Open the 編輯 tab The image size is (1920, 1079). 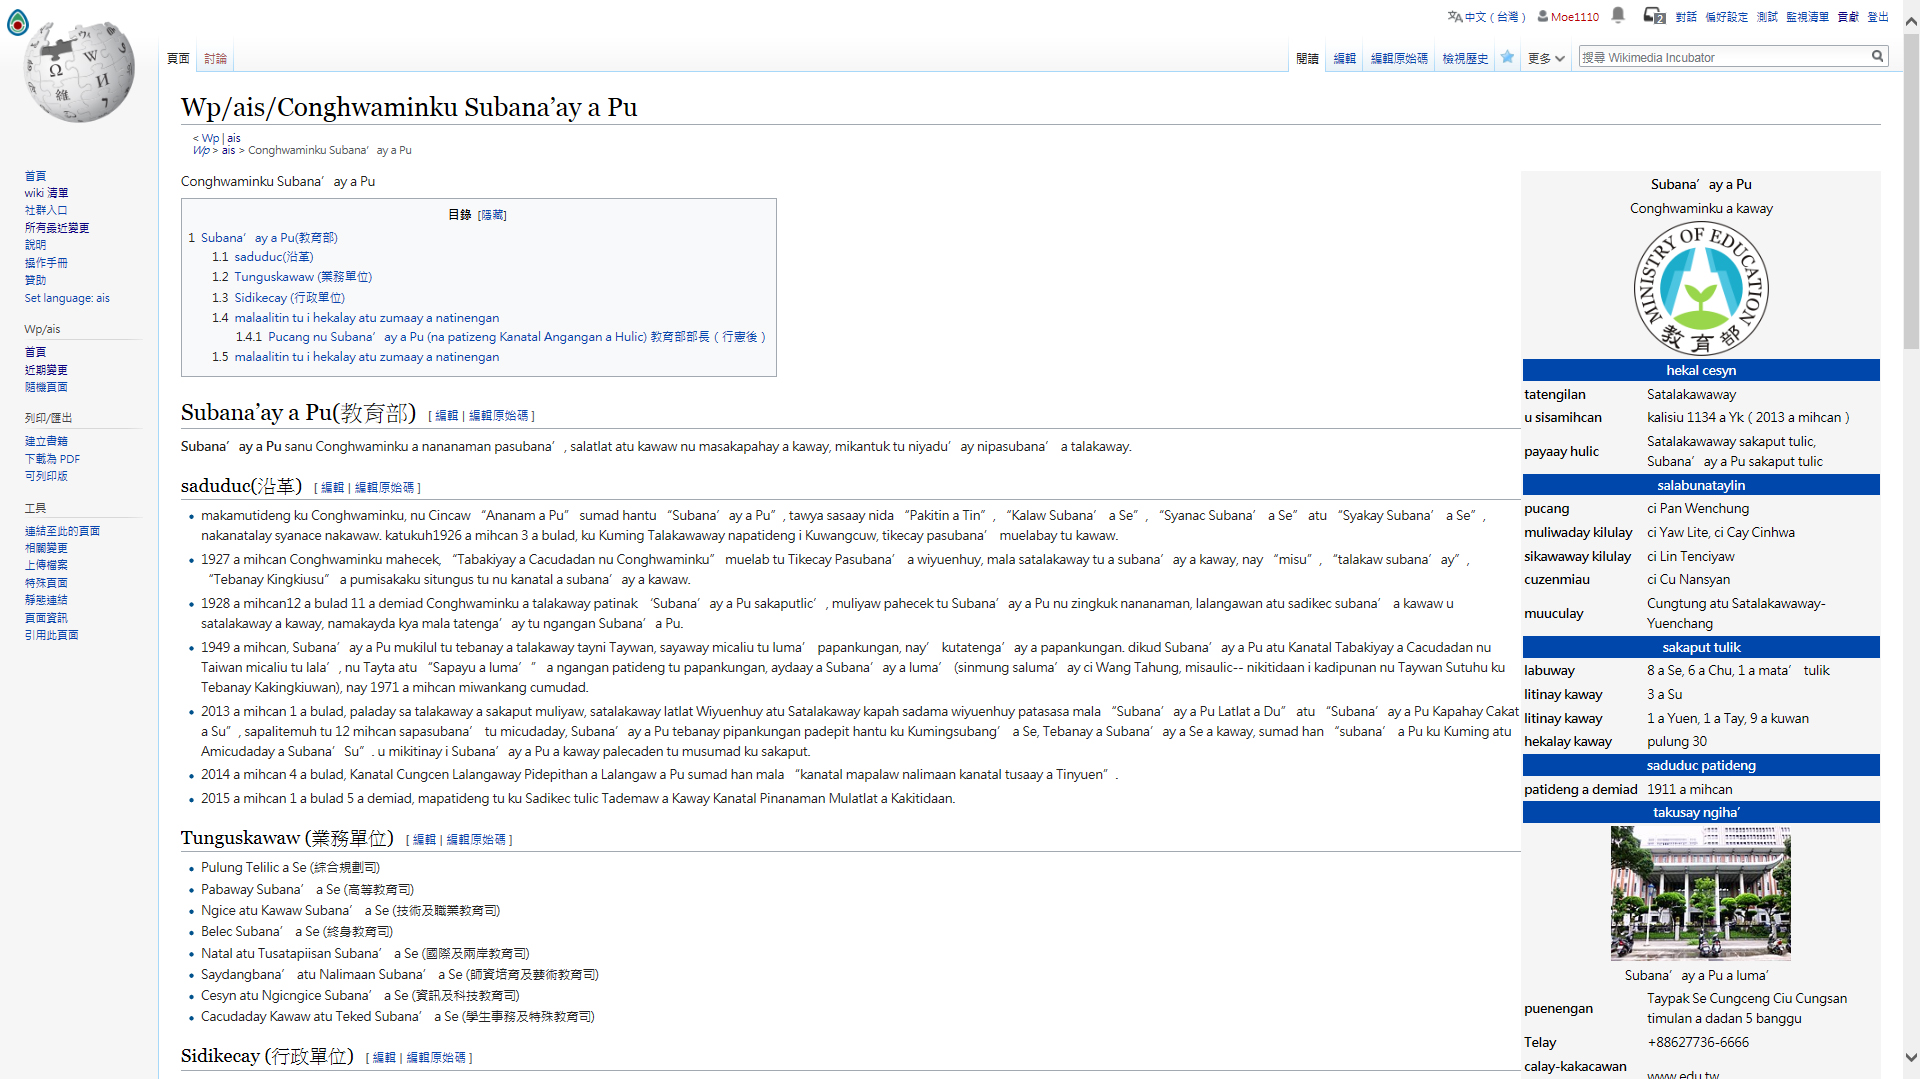1344,59
